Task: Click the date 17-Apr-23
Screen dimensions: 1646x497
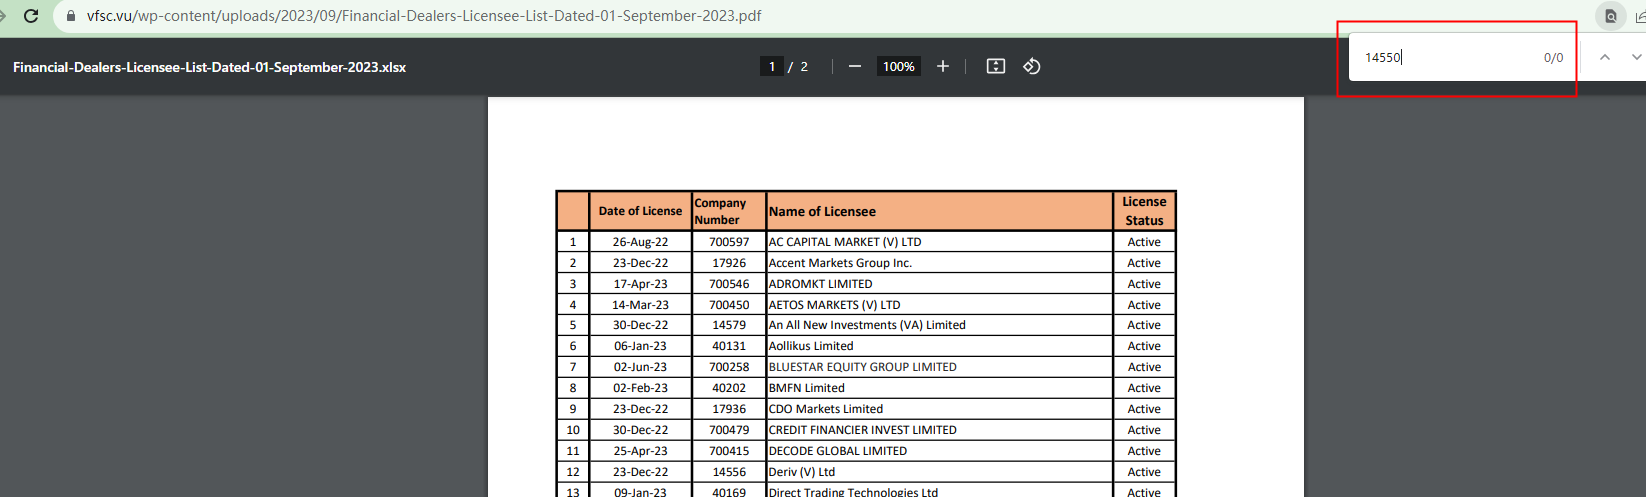Action: (x=640, y=284)
